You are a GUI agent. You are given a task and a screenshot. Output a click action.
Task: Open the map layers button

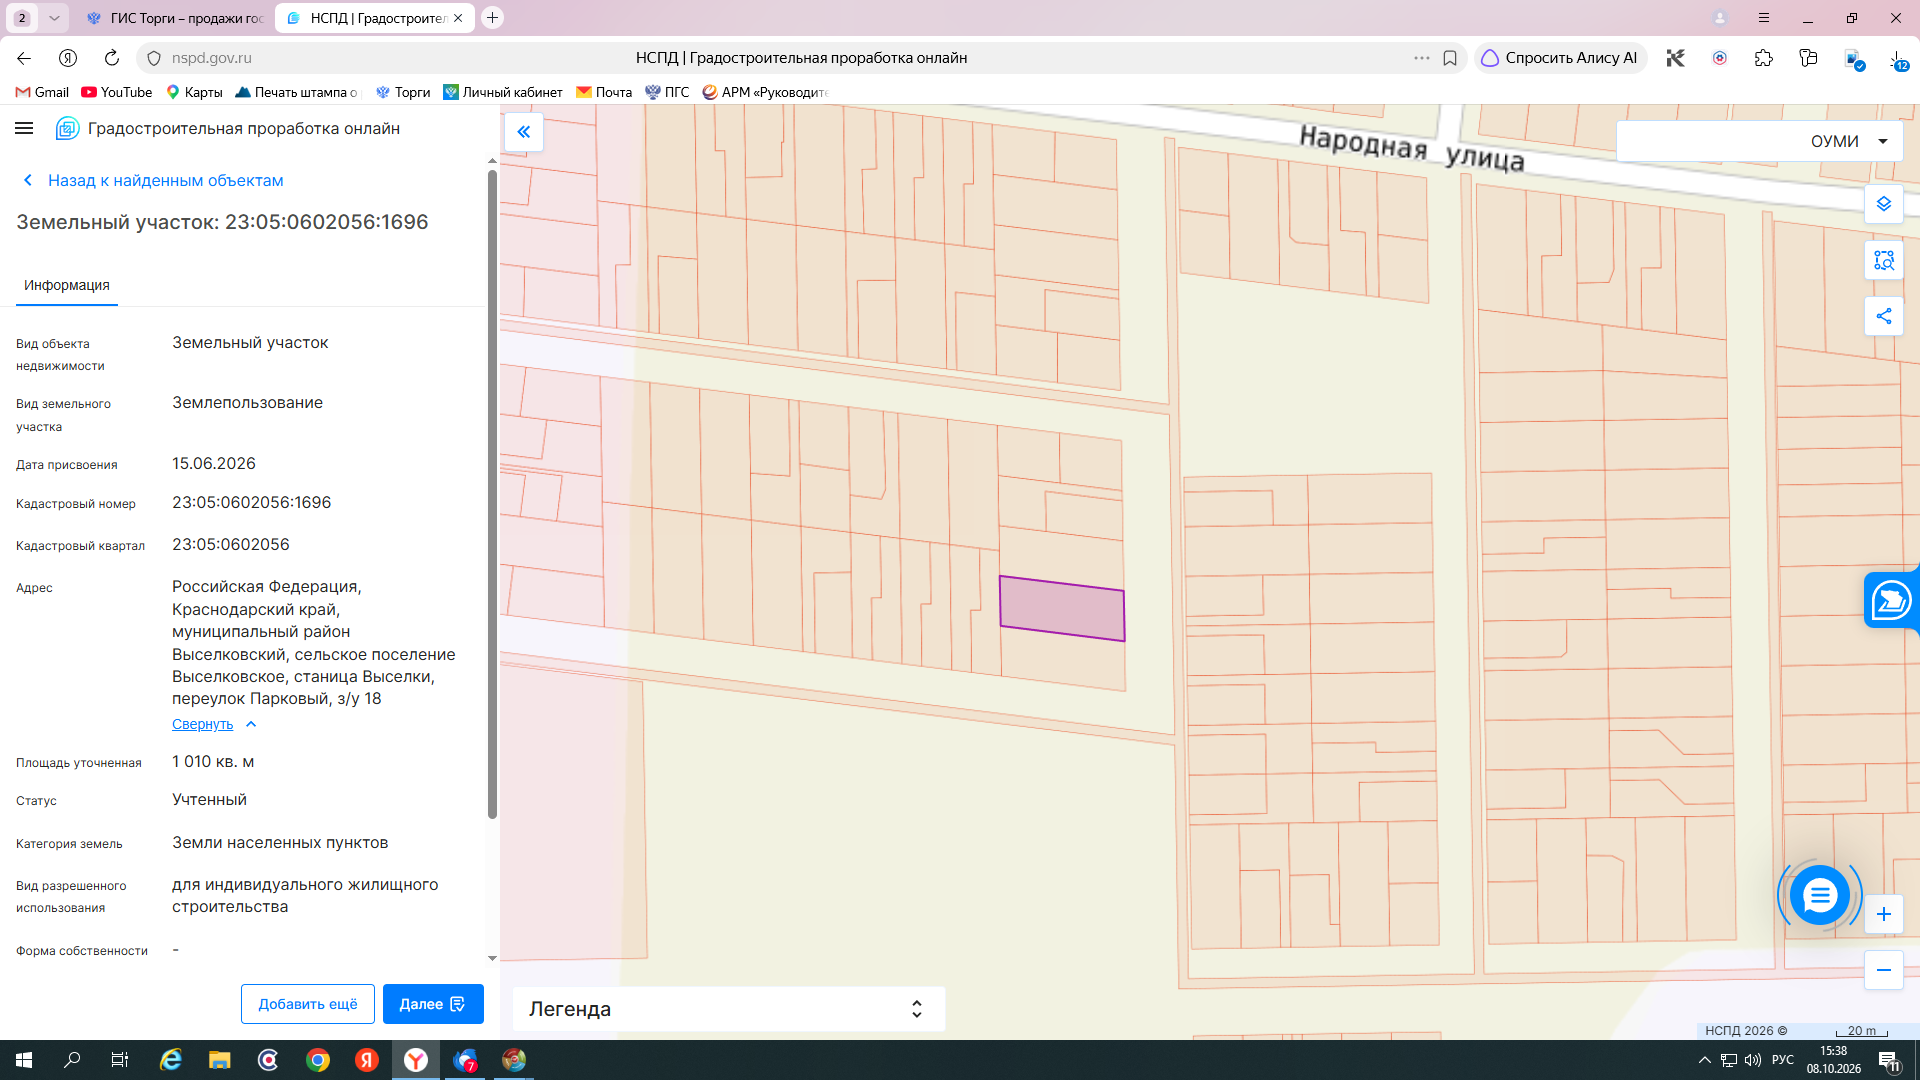point(1883,204)
